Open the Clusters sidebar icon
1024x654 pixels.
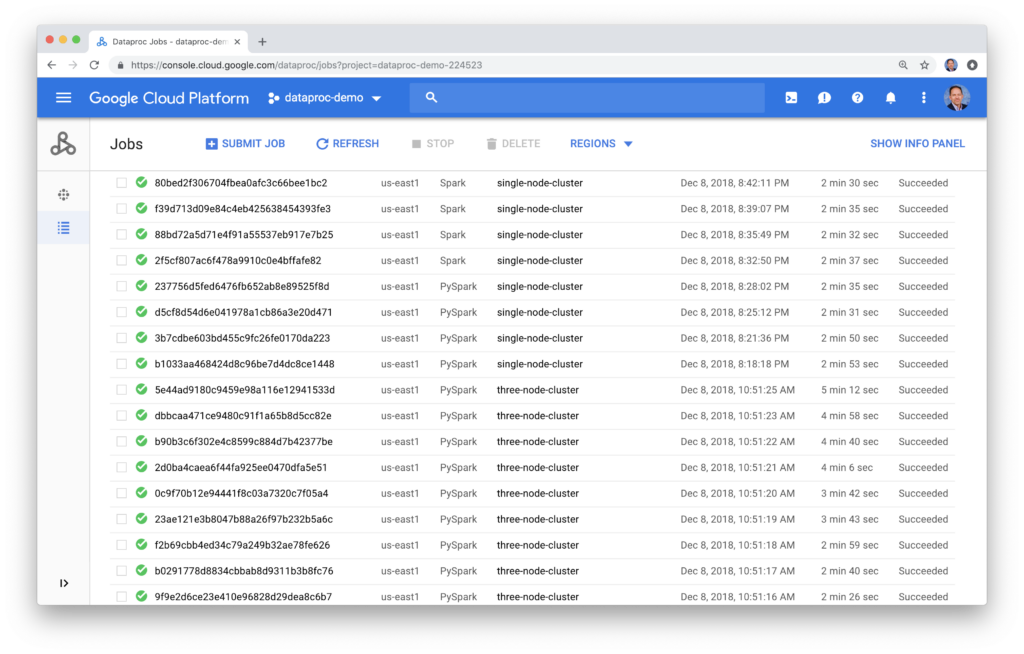(63, 195)
